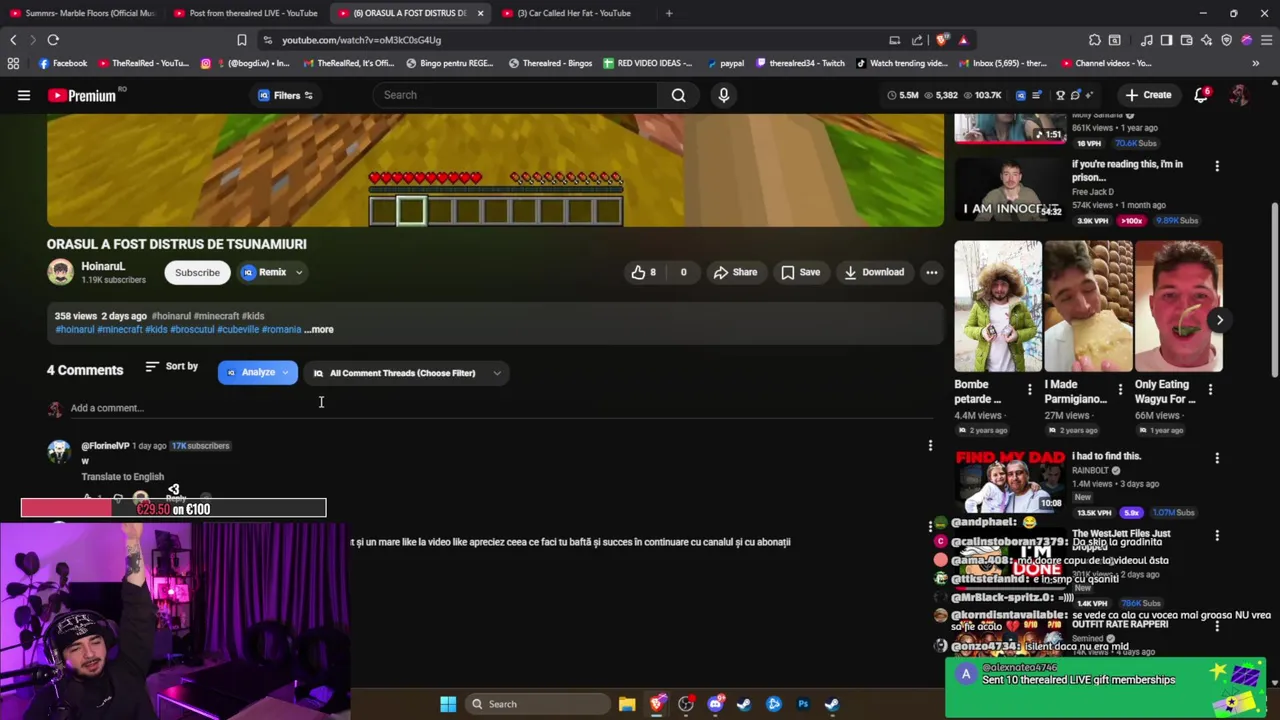Click the YouTube search input field
Viewport: 1280px width, 720px height.
[515, 95]
